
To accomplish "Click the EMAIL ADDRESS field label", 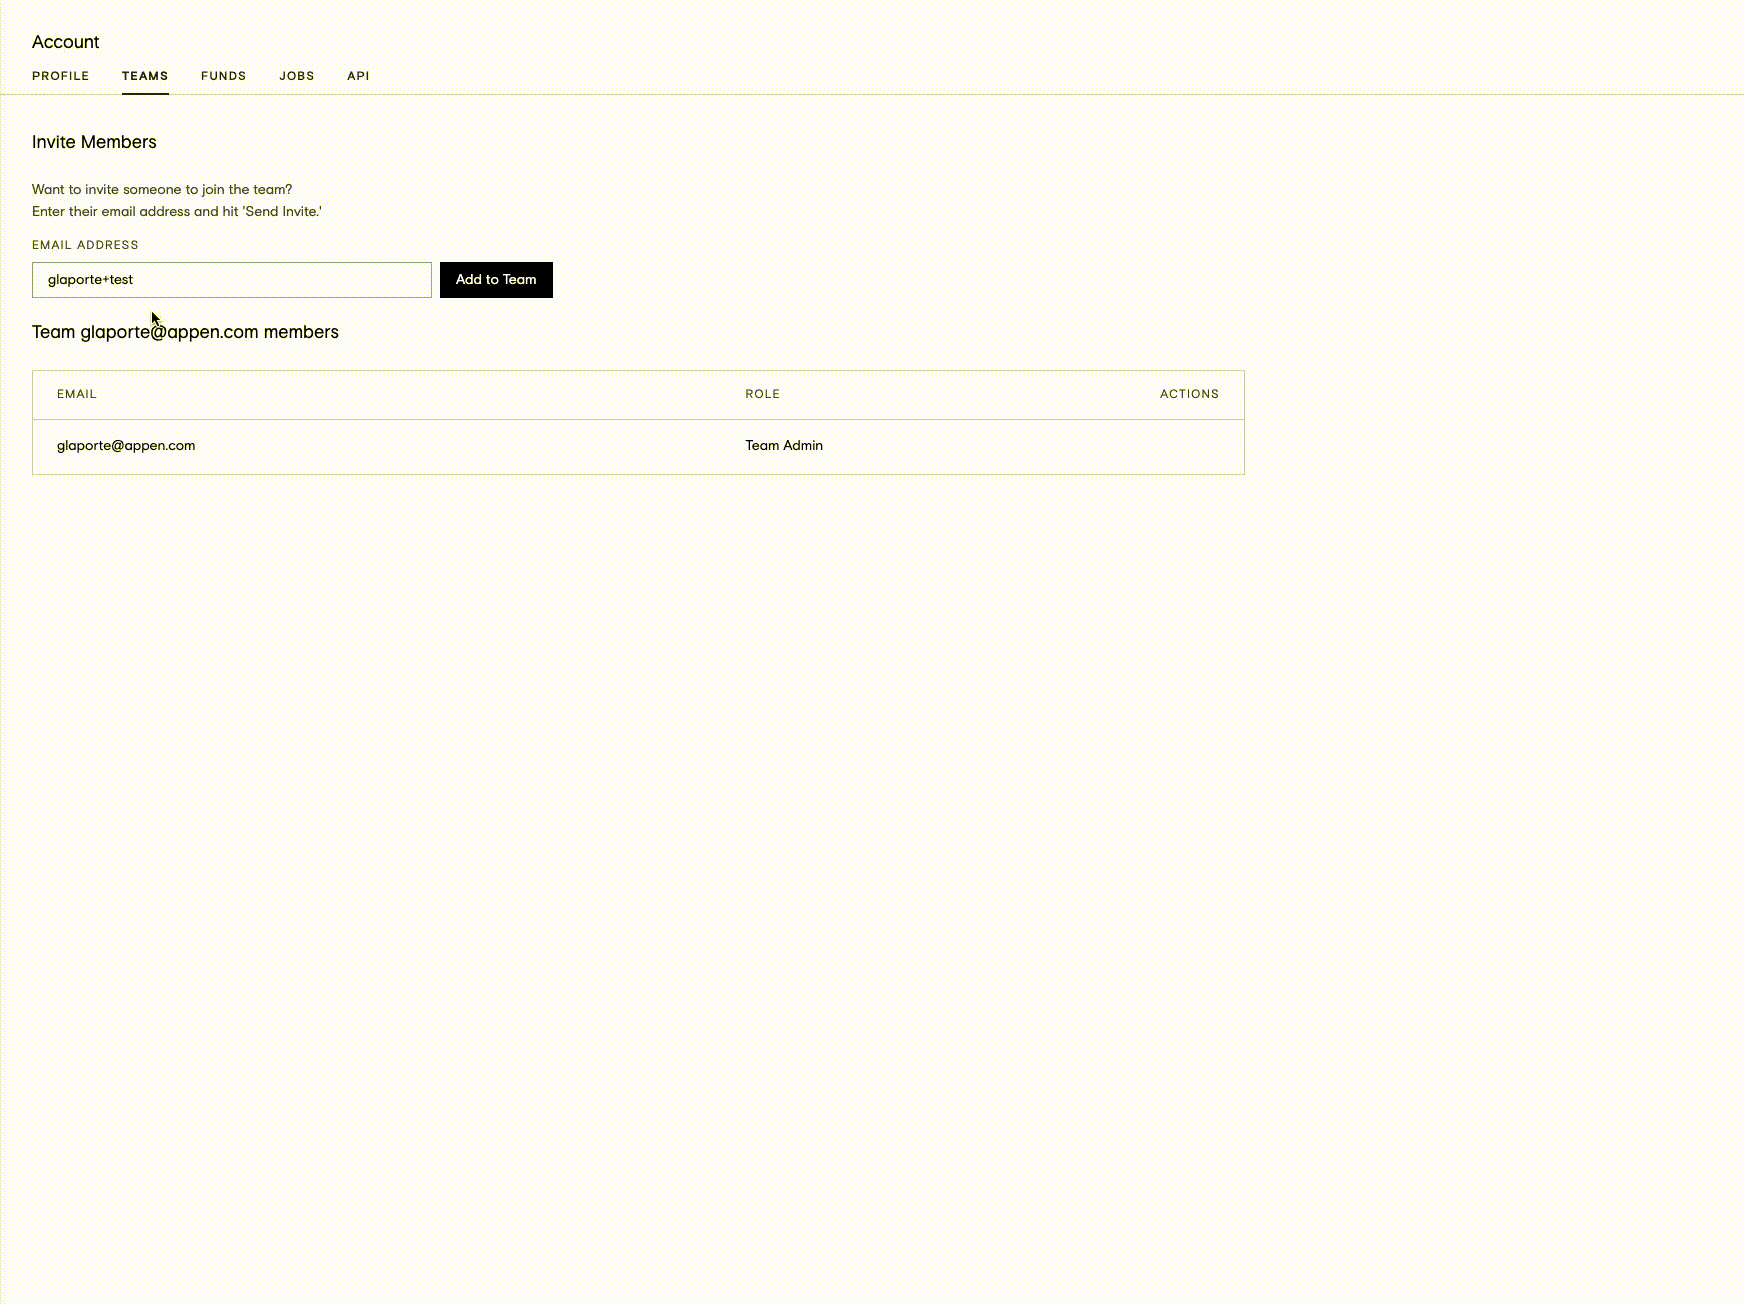I will 85,245.
